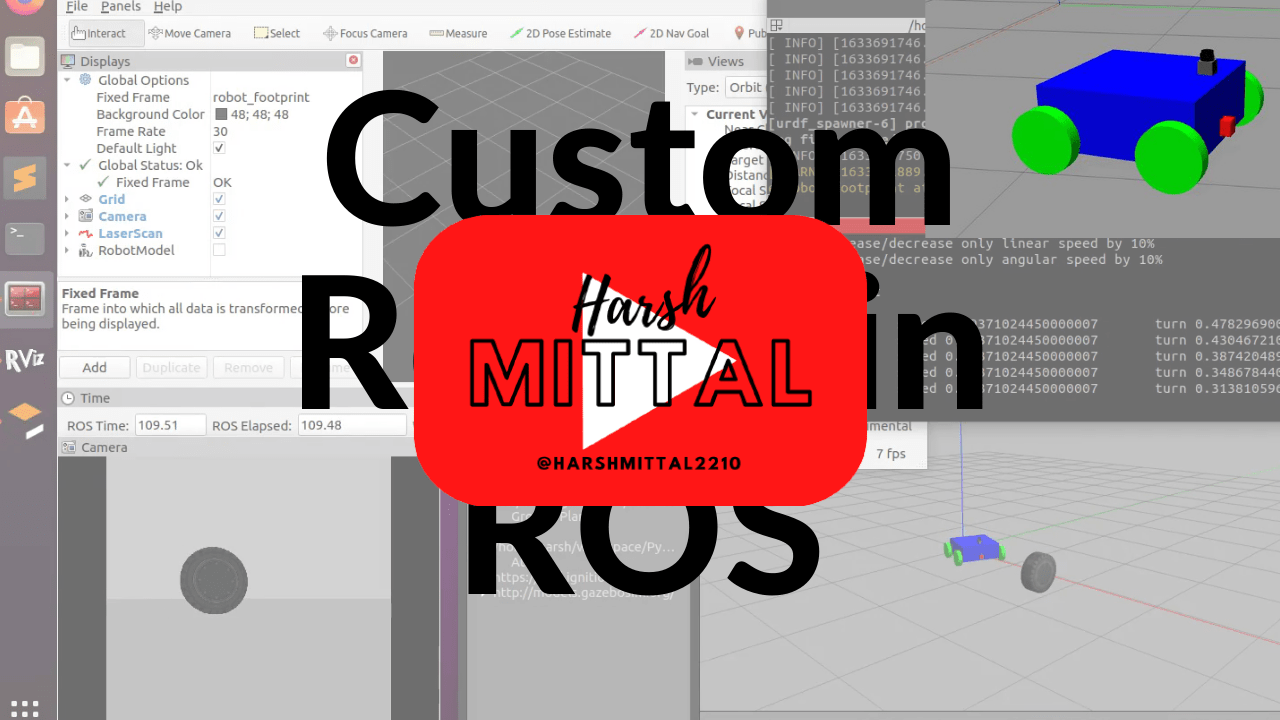
Task: Click the ROS Elapsed field
Action: point(352,425)
